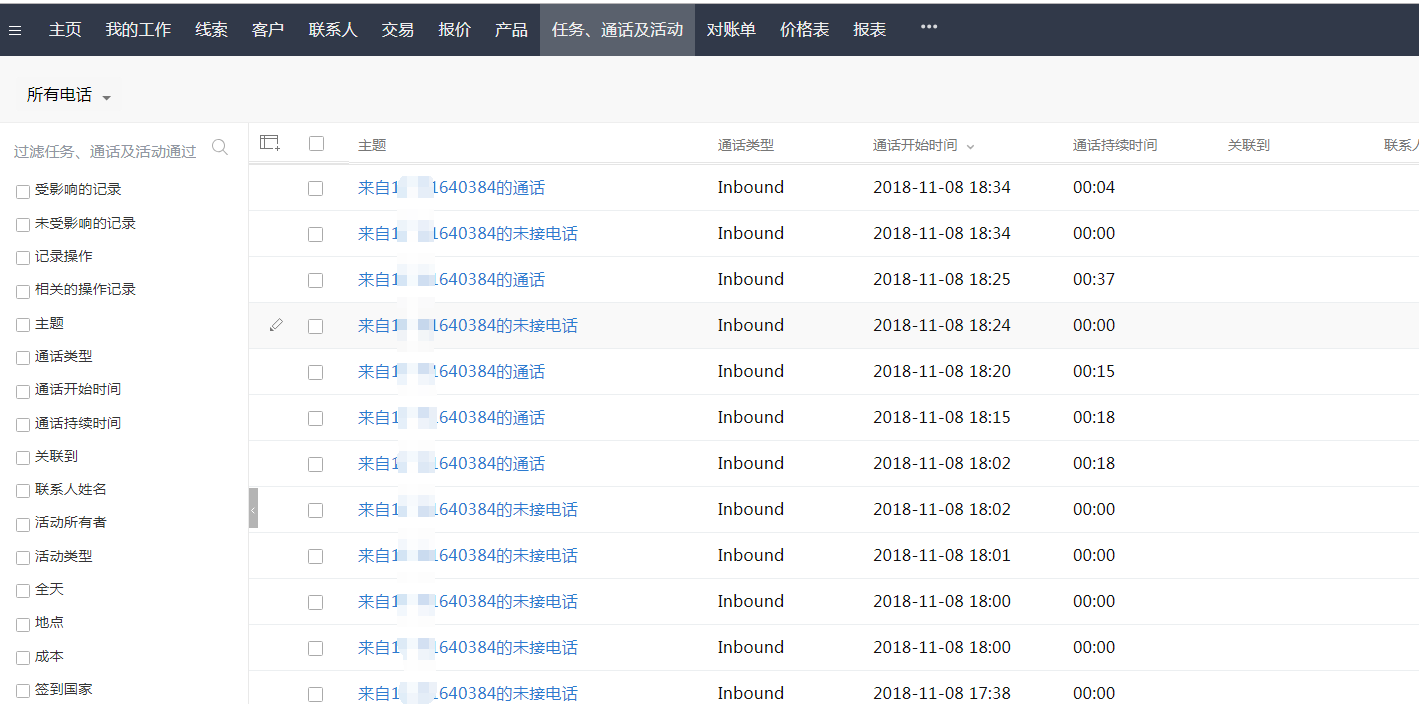1419x704 pixels.
Task: Open the missed call link at 18:01
Action: [x=467, y=556]
